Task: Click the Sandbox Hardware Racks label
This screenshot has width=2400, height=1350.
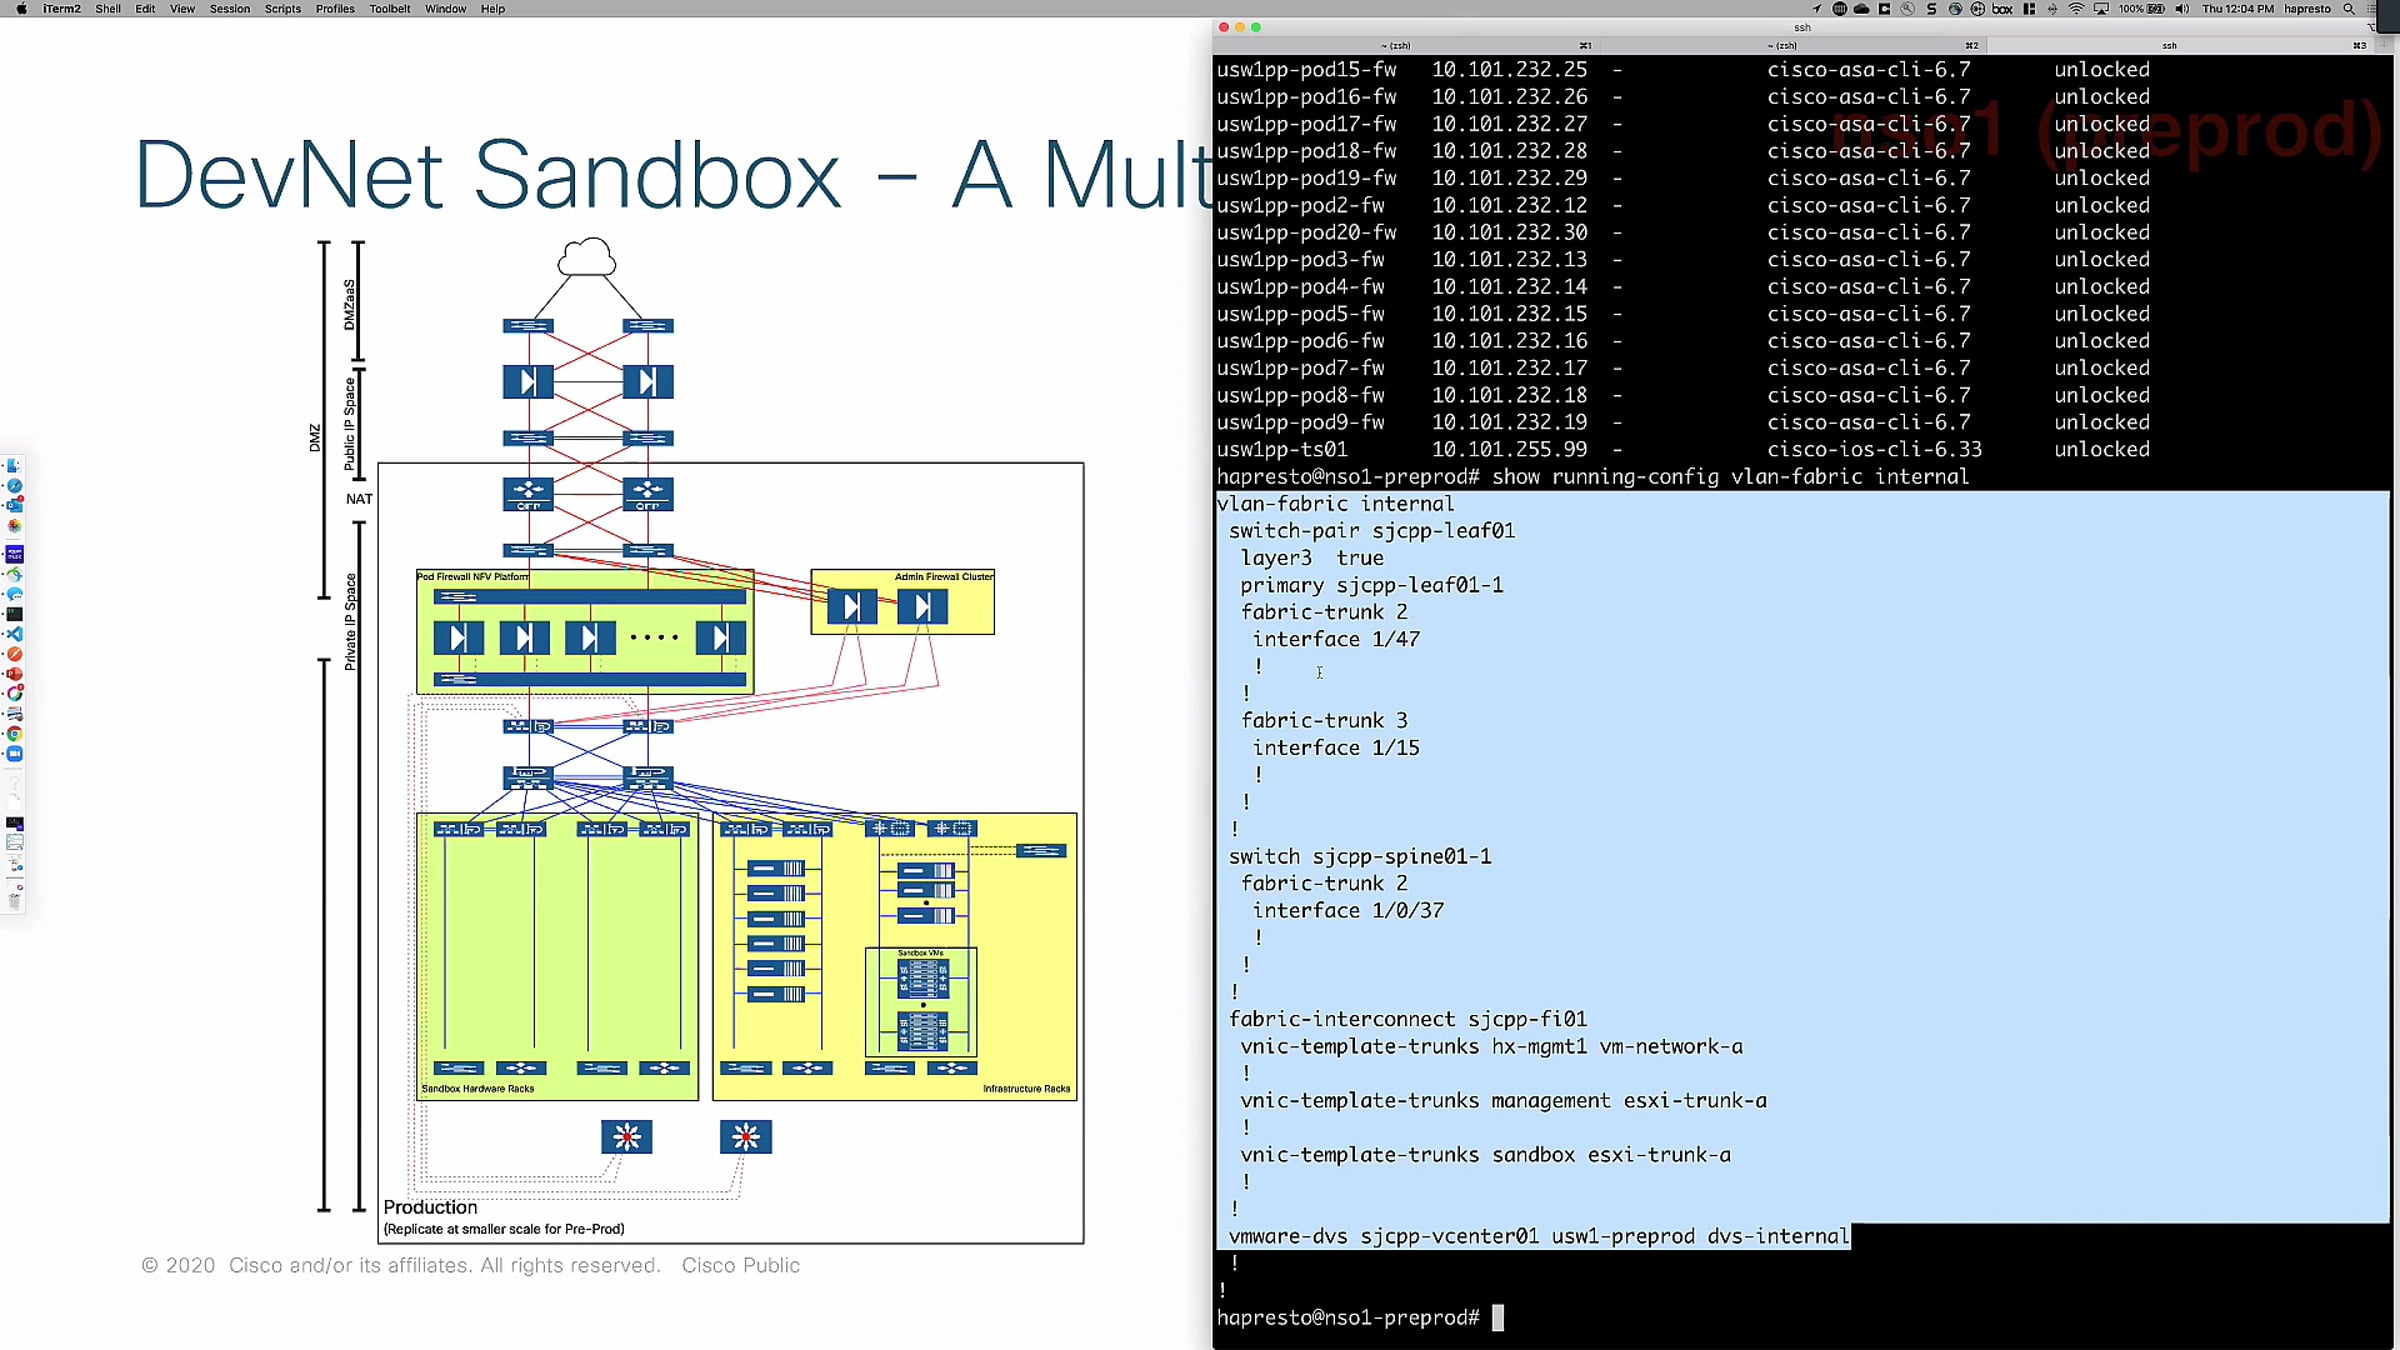Action: (x=478, y=1089)
